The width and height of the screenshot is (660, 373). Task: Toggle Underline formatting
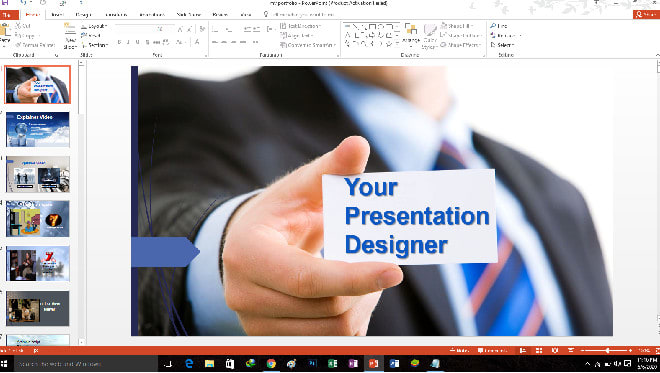point(137,42)
